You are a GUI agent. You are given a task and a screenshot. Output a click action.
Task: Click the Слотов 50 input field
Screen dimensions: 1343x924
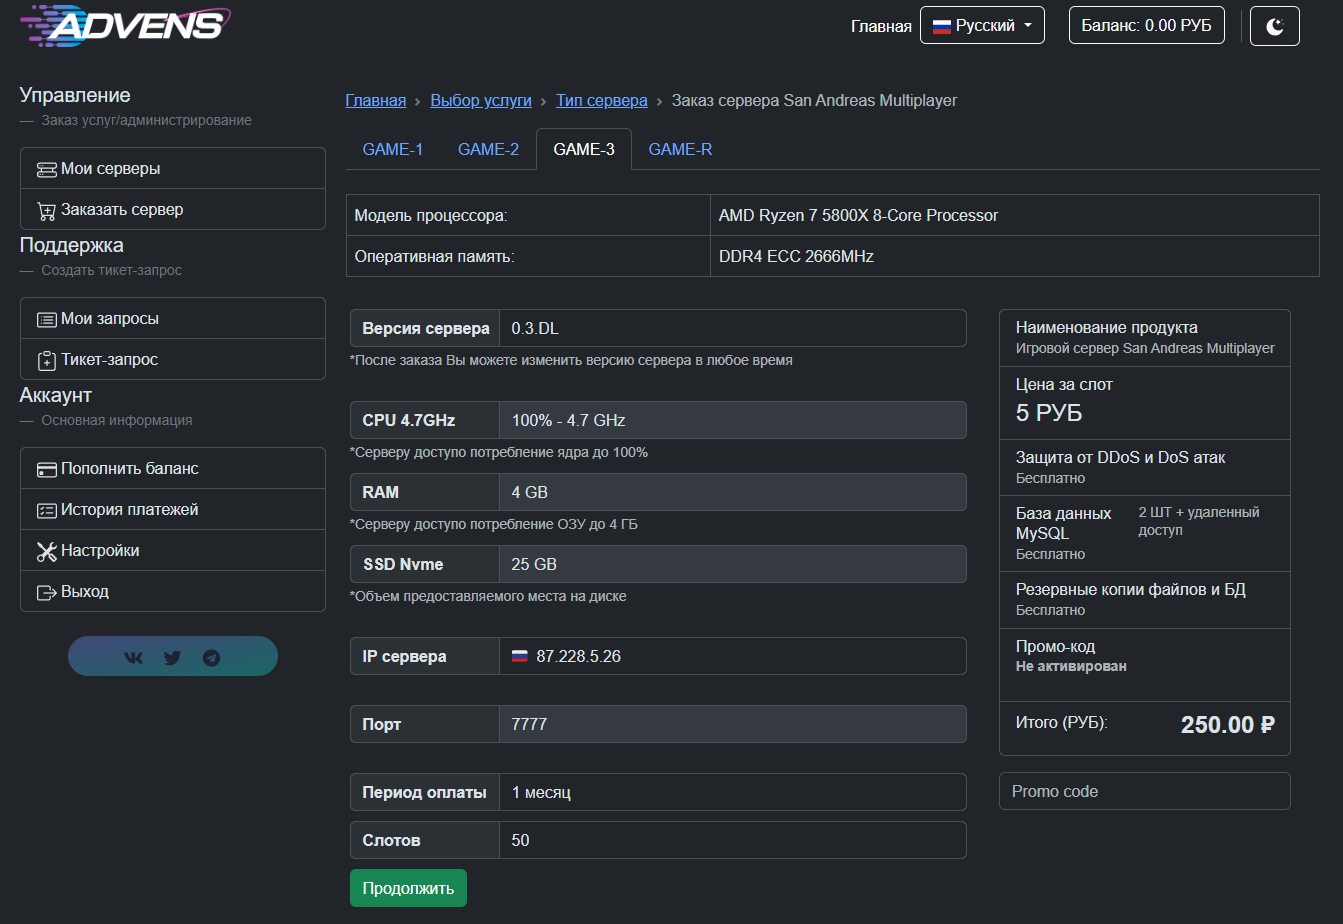pyautogui.click(x=733, y=840)
